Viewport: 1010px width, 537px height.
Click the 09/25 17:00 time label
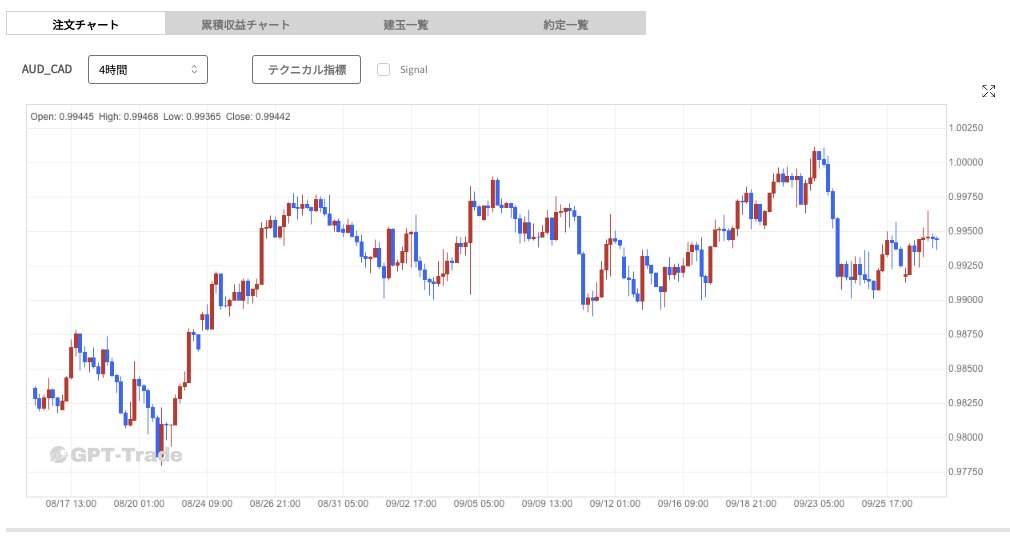[x=887, y=504]
